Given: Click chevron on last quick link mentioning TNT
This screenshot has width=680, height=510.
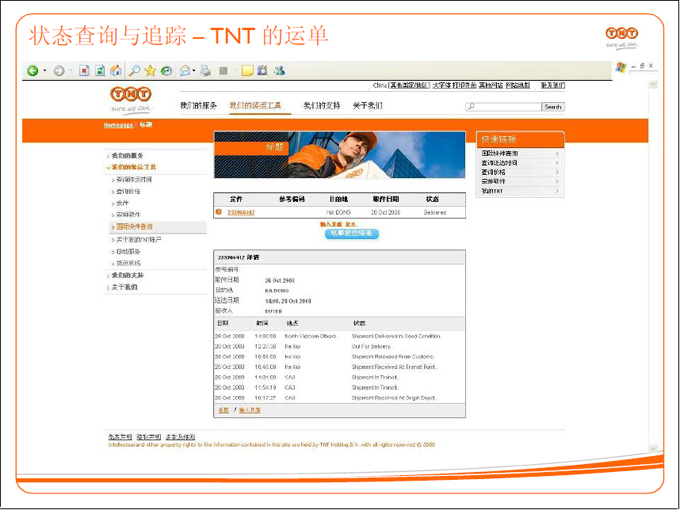Looking at the screenshot, I should (557, 191).
